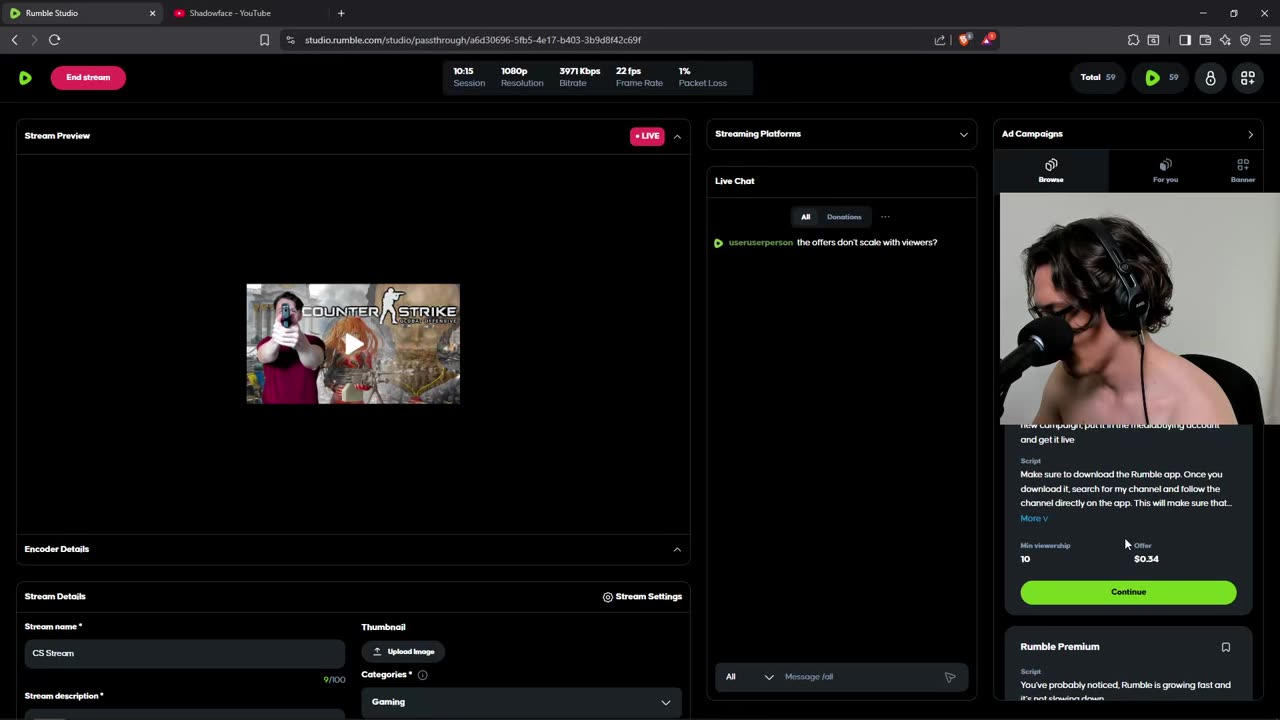Open the Gaming categories dropdown

click(521, 702)
